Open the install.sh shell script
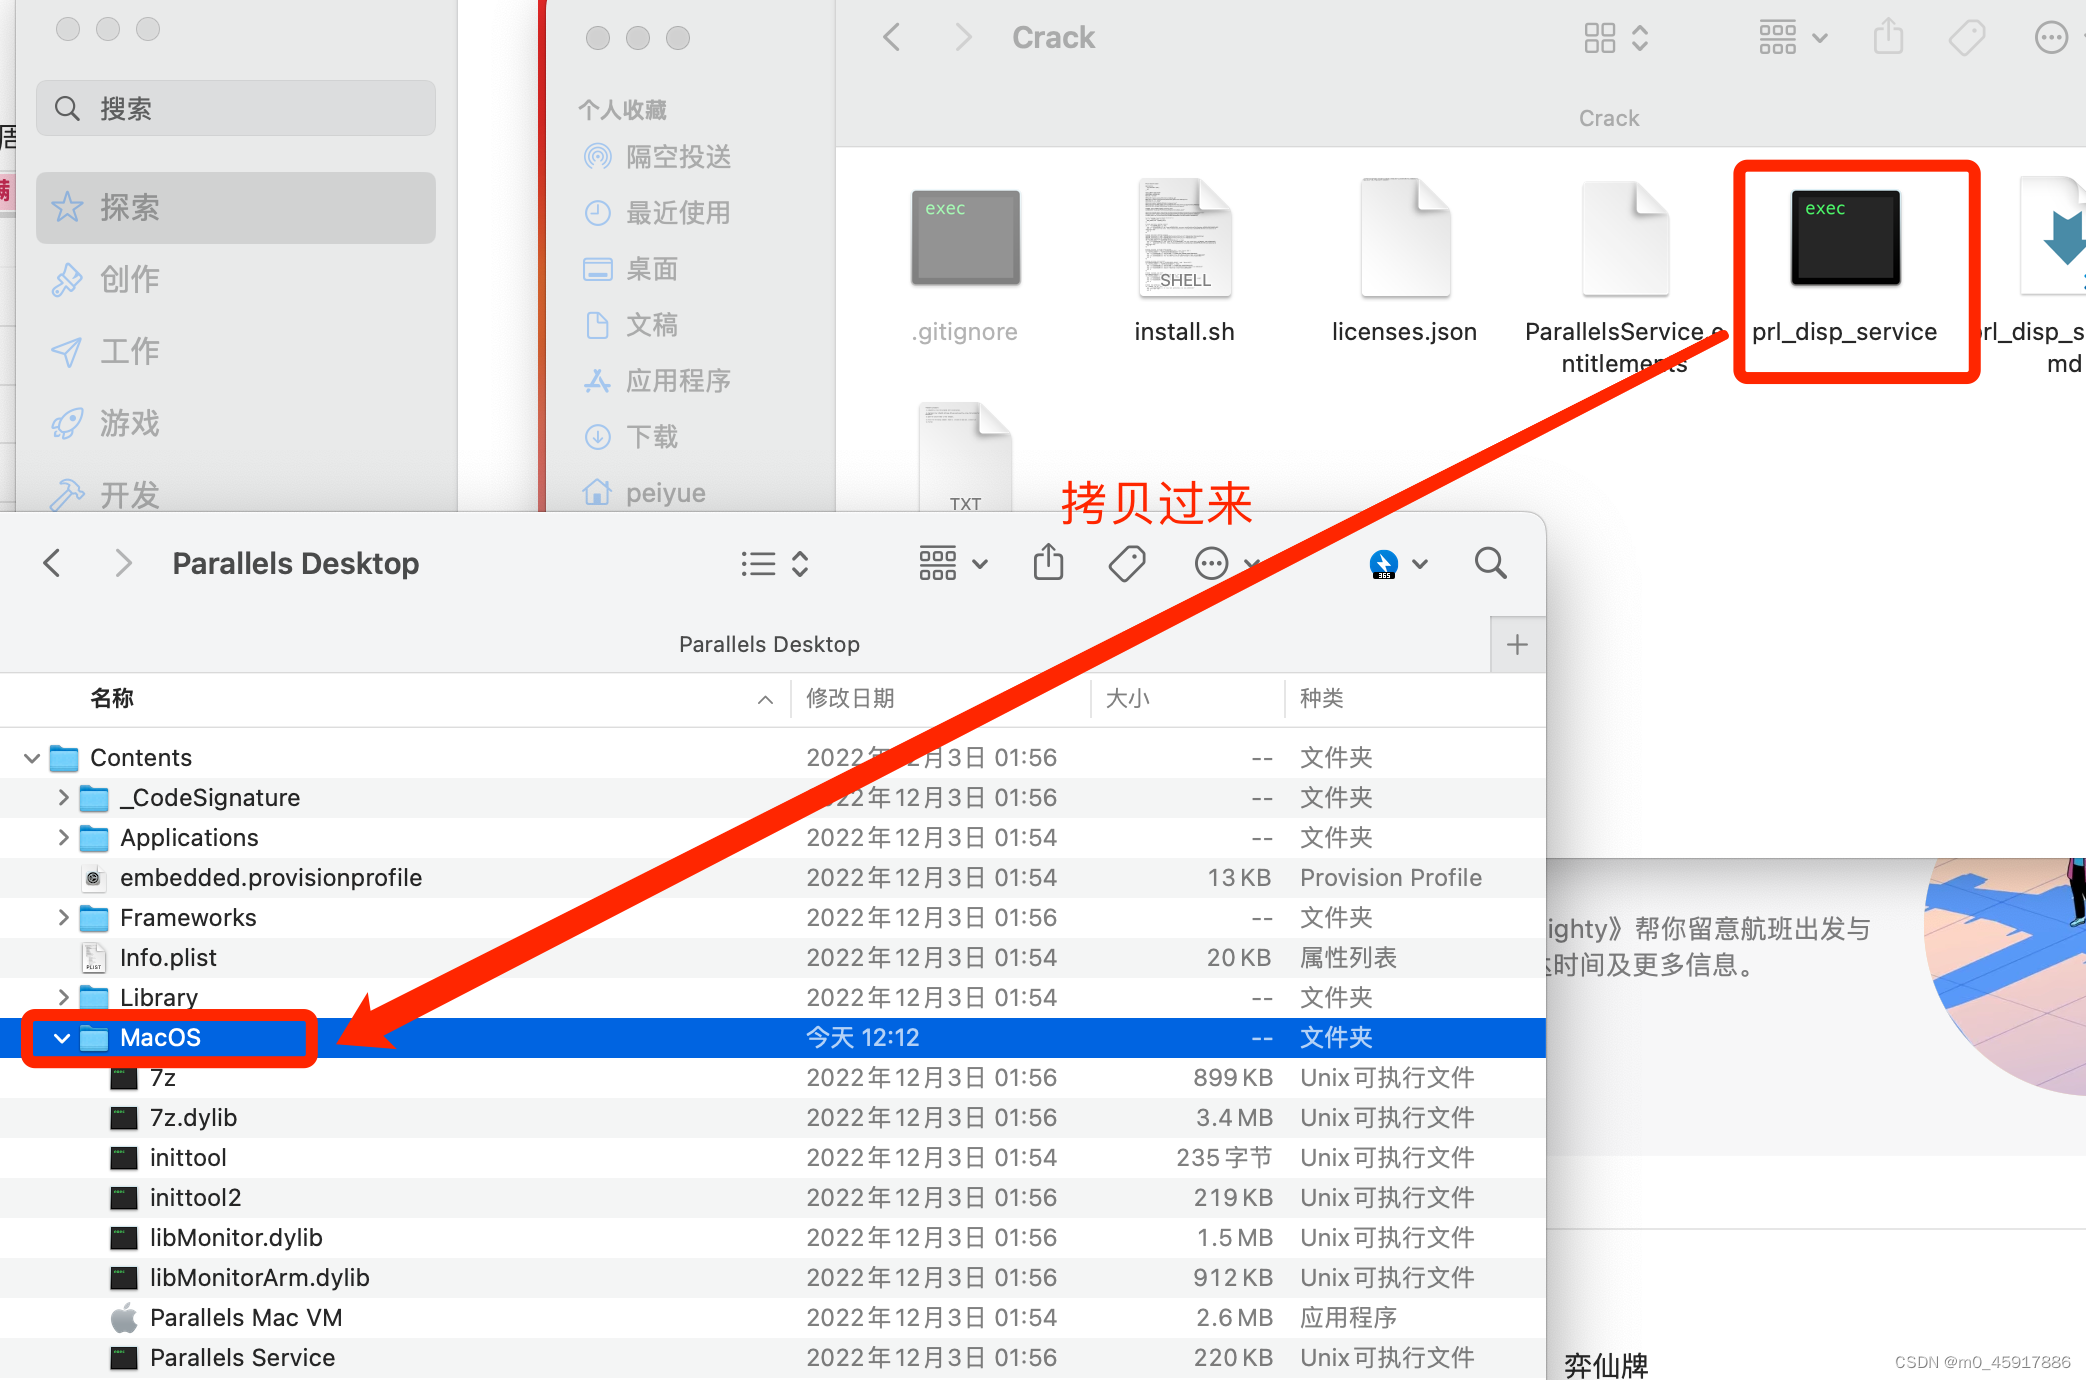The image size is (2086, 1380). 1184,240
